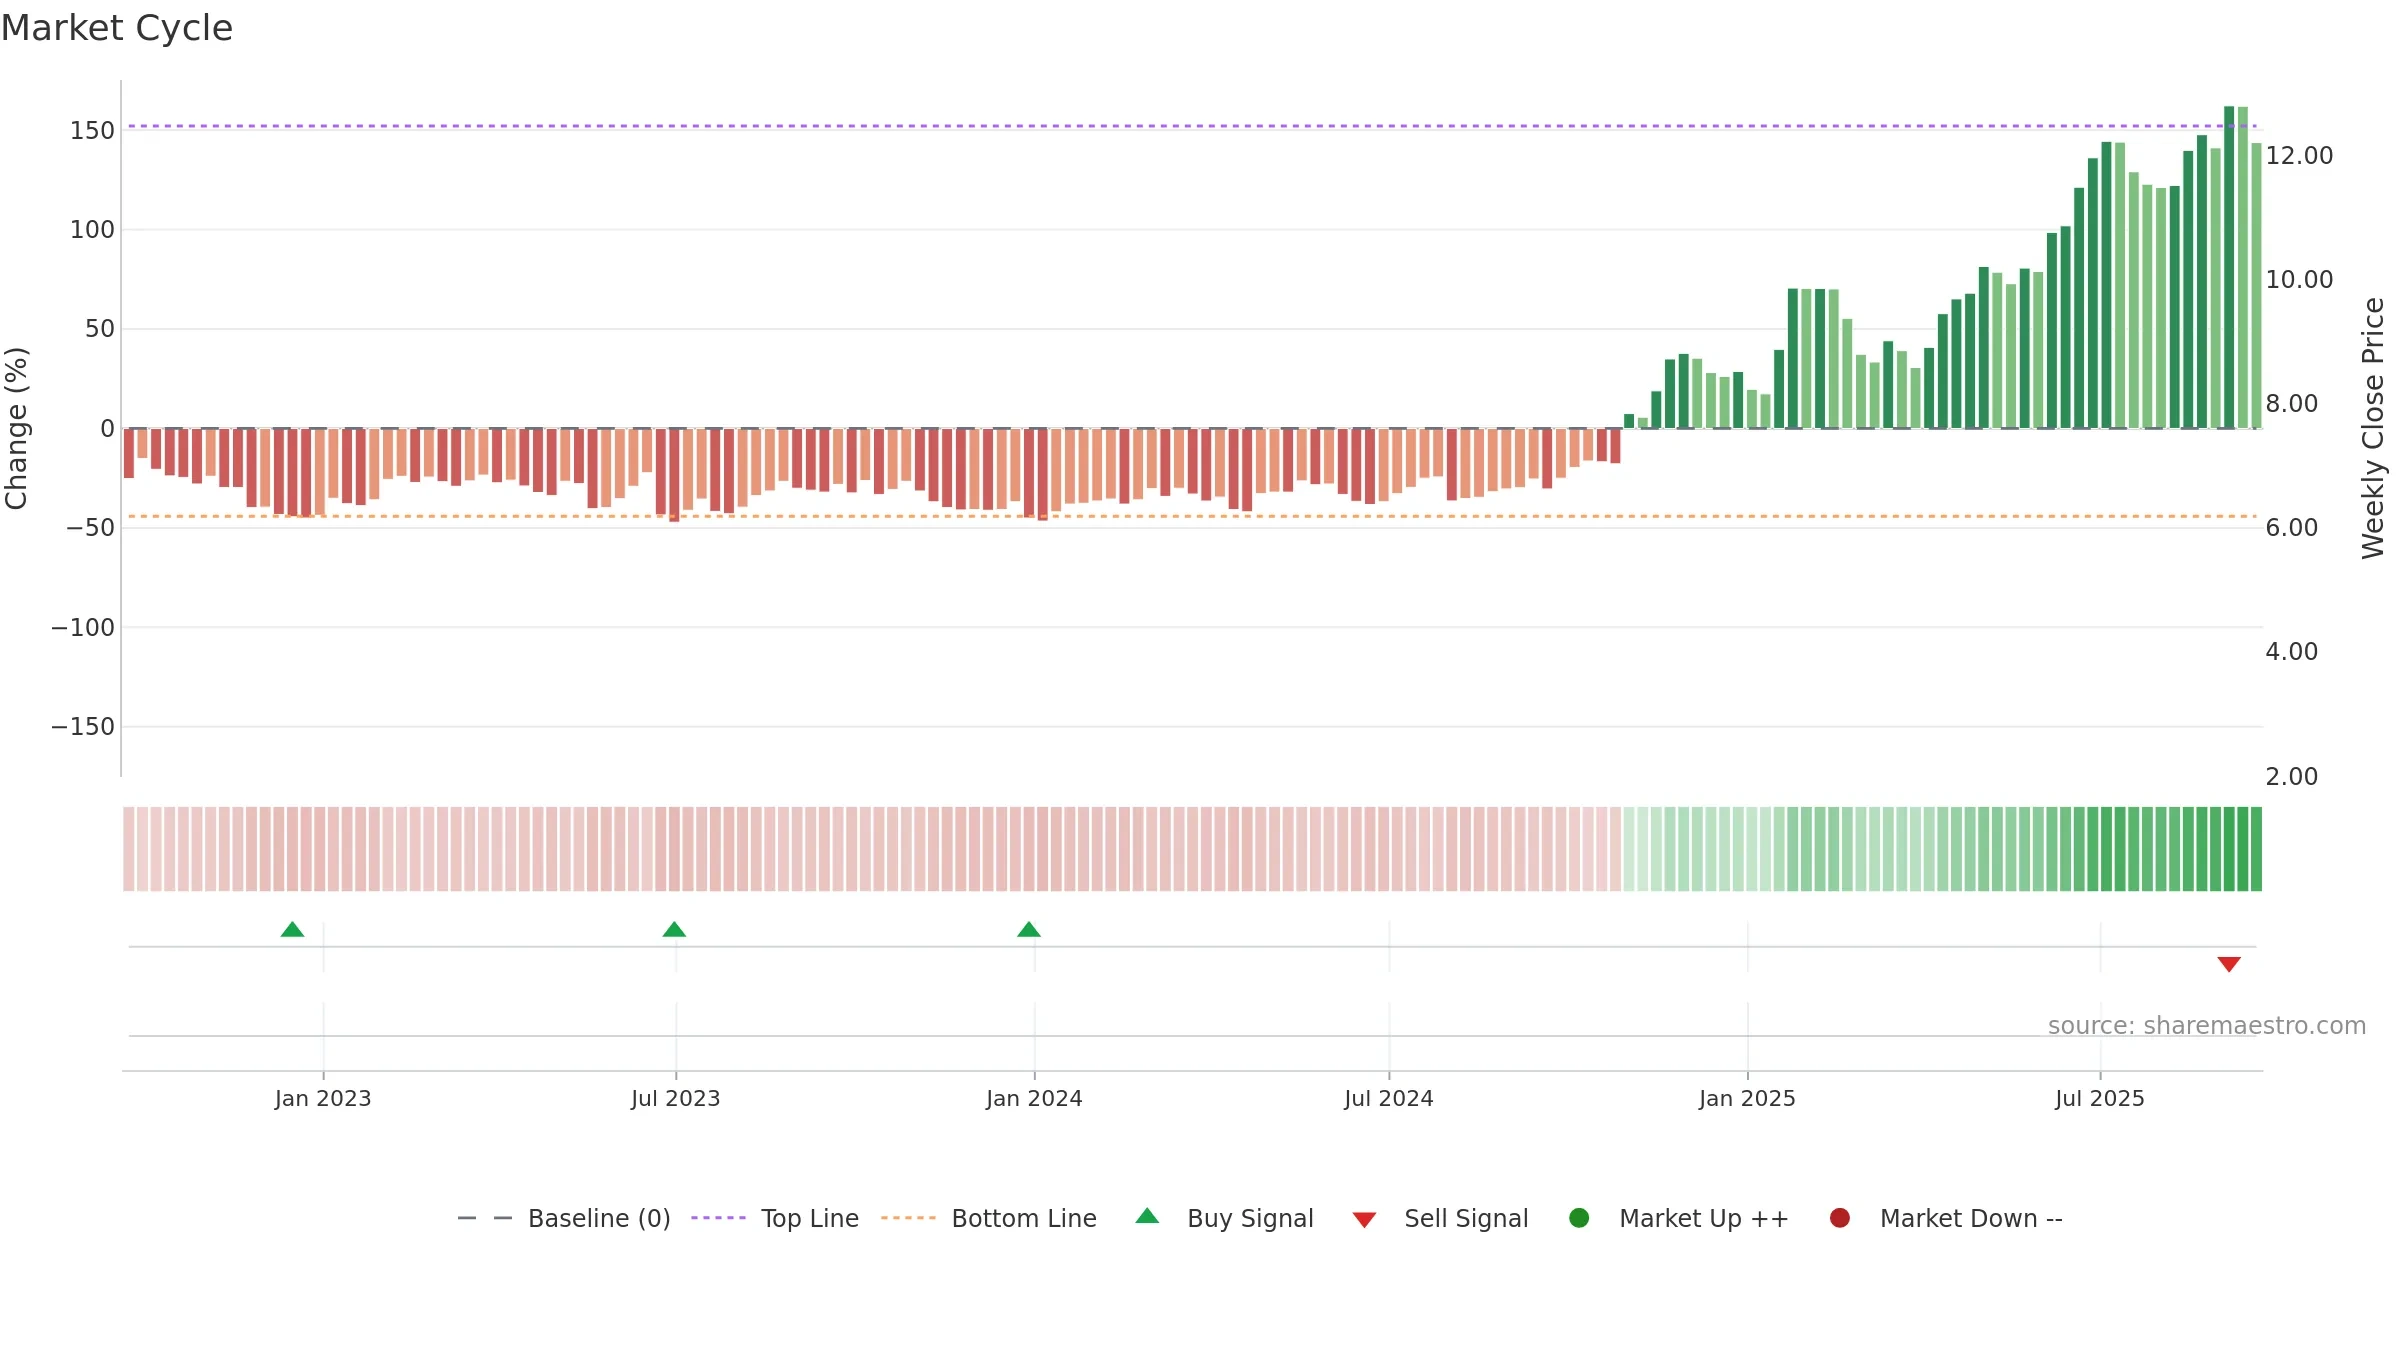Click the green Market Up circle in legend

pyautogui.click(x=1579, y=1218)
